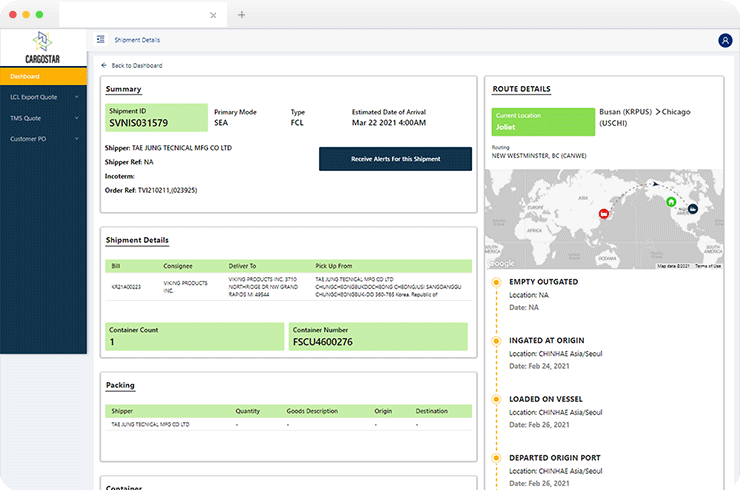Click the Google logo on map

point(501,263)
